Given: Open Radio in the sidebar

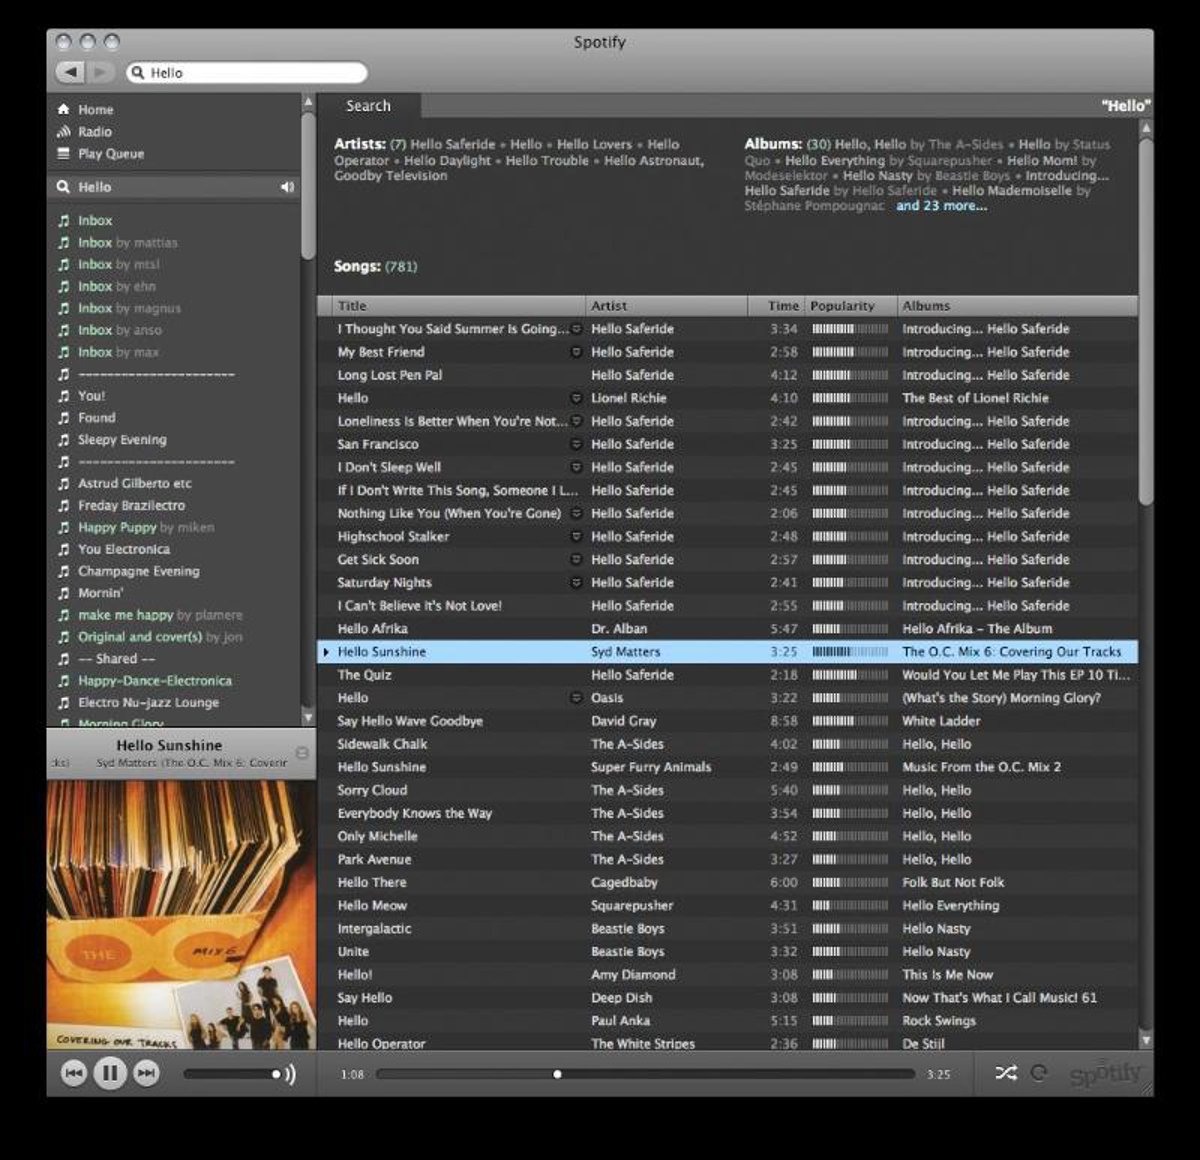Looking at the screenshot, I should click(94, 132).
